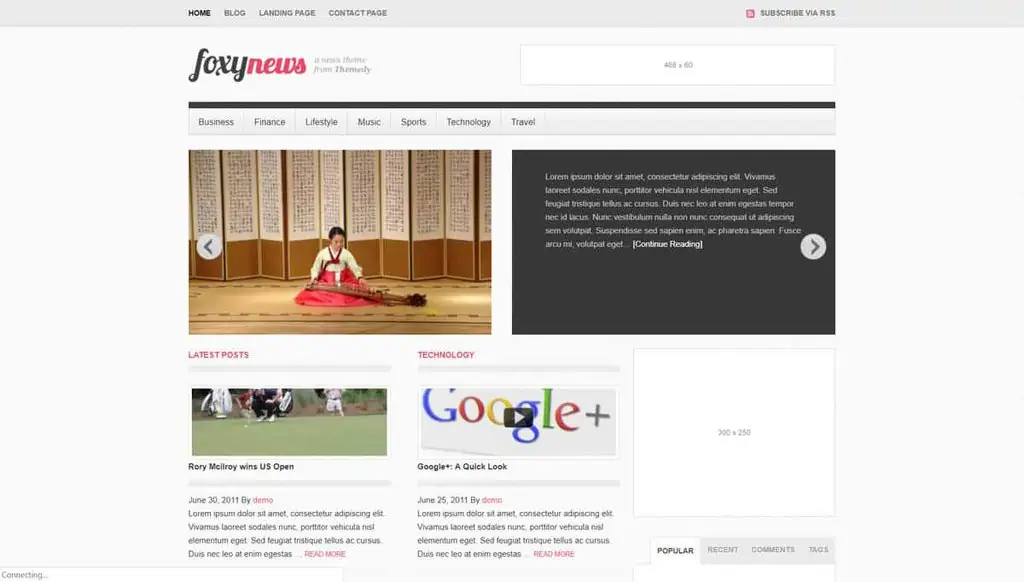Click the golf post thumbnail image
This screenshot has width=1024, height=582.
[x=289, y=422]
